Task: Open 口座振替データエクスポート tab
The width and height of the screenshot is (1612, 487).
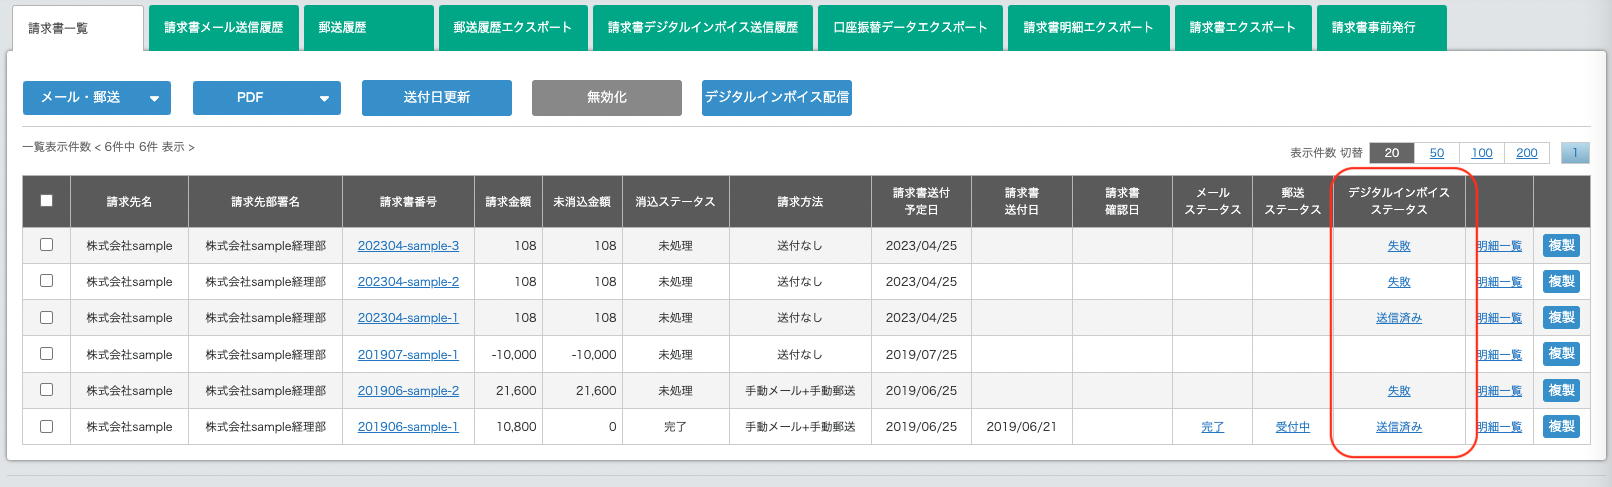Action: pos(910,28)
